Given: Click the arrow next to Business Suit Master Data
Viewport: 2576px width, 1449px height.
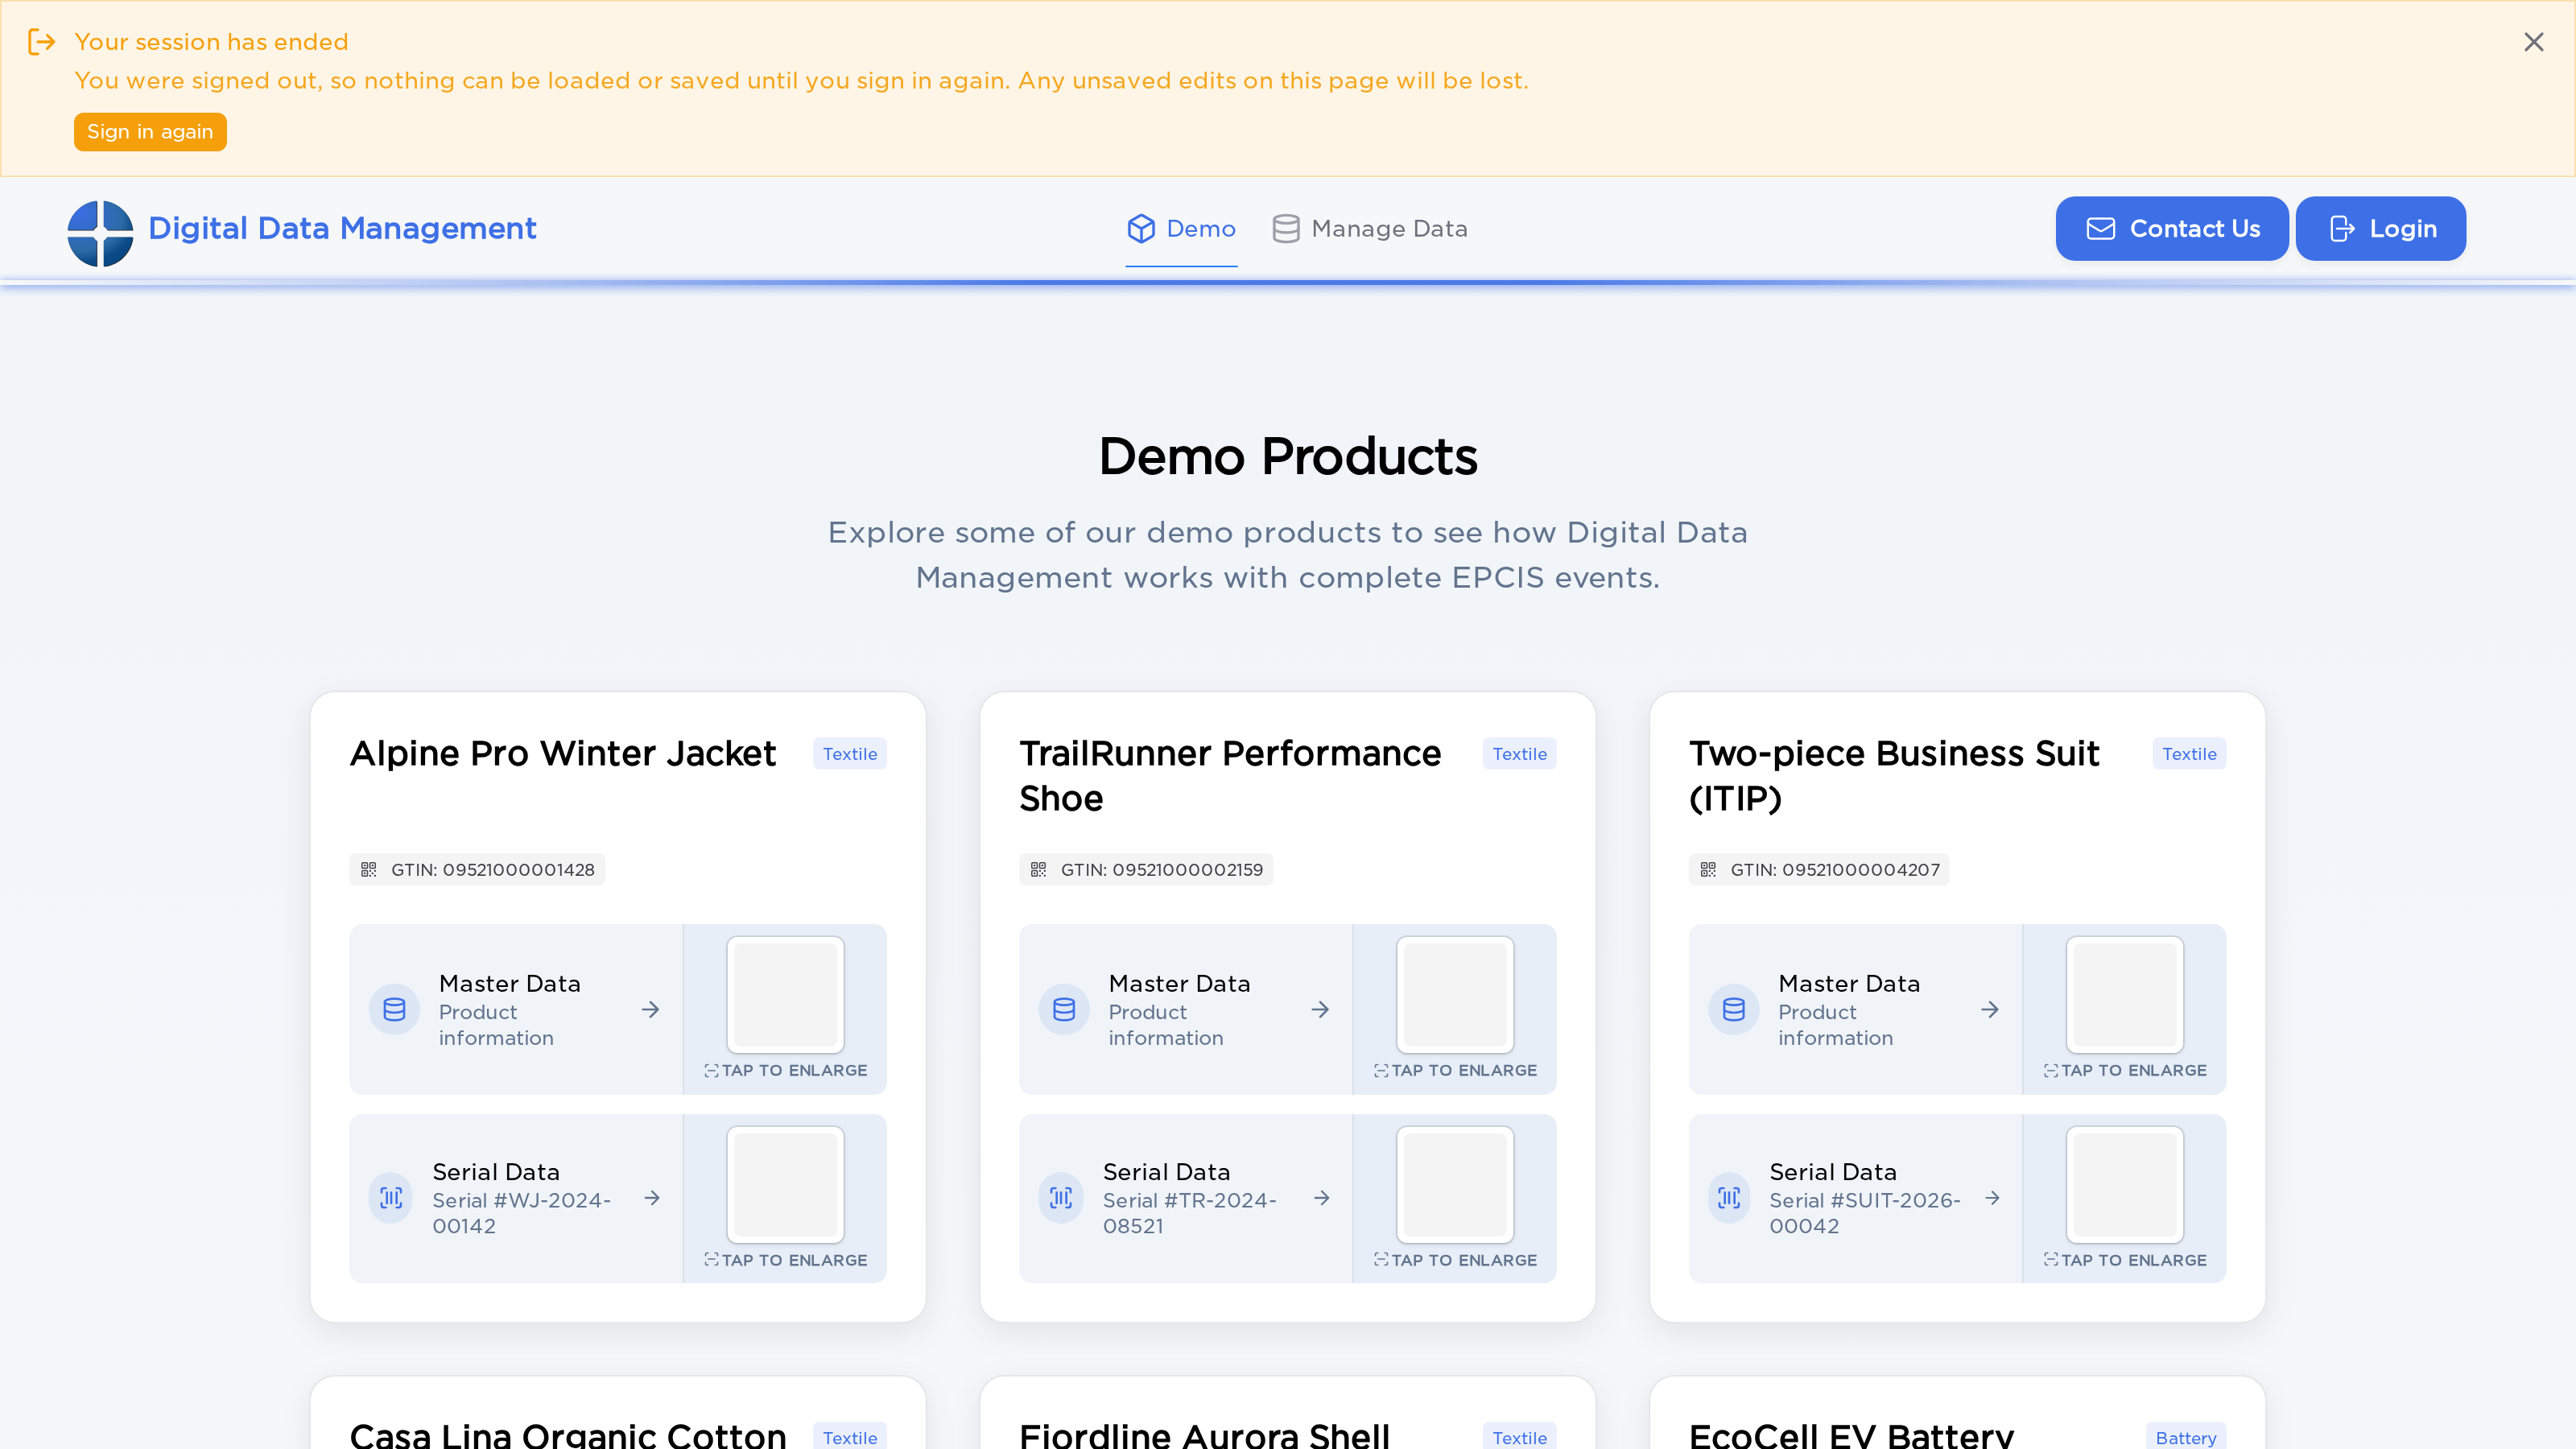Looking at the screenshot, I should 1991,1010.
